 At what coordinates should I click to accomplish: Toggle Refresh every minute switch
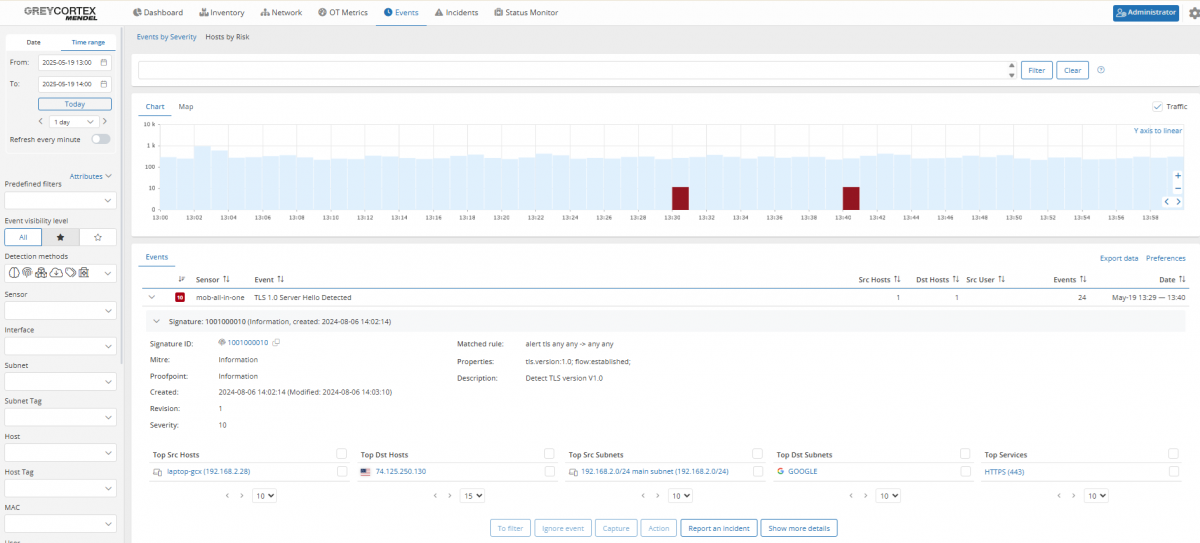(101, 139)
